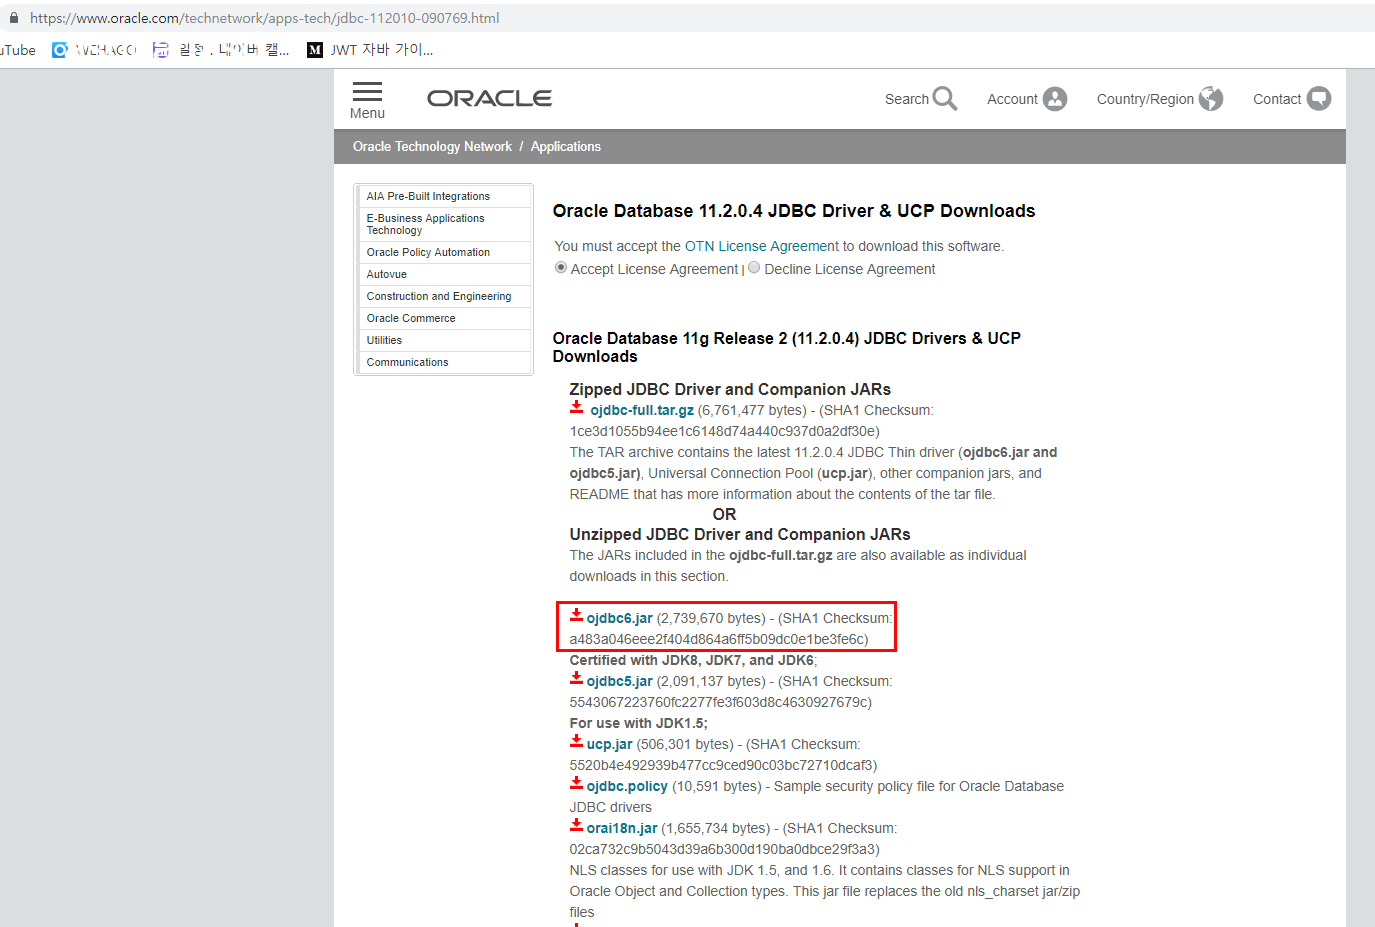Click heading 'Zipped JDBC Driver and Companion JARs'
Screen dimensions: 1375x927
tap(730, 389)
